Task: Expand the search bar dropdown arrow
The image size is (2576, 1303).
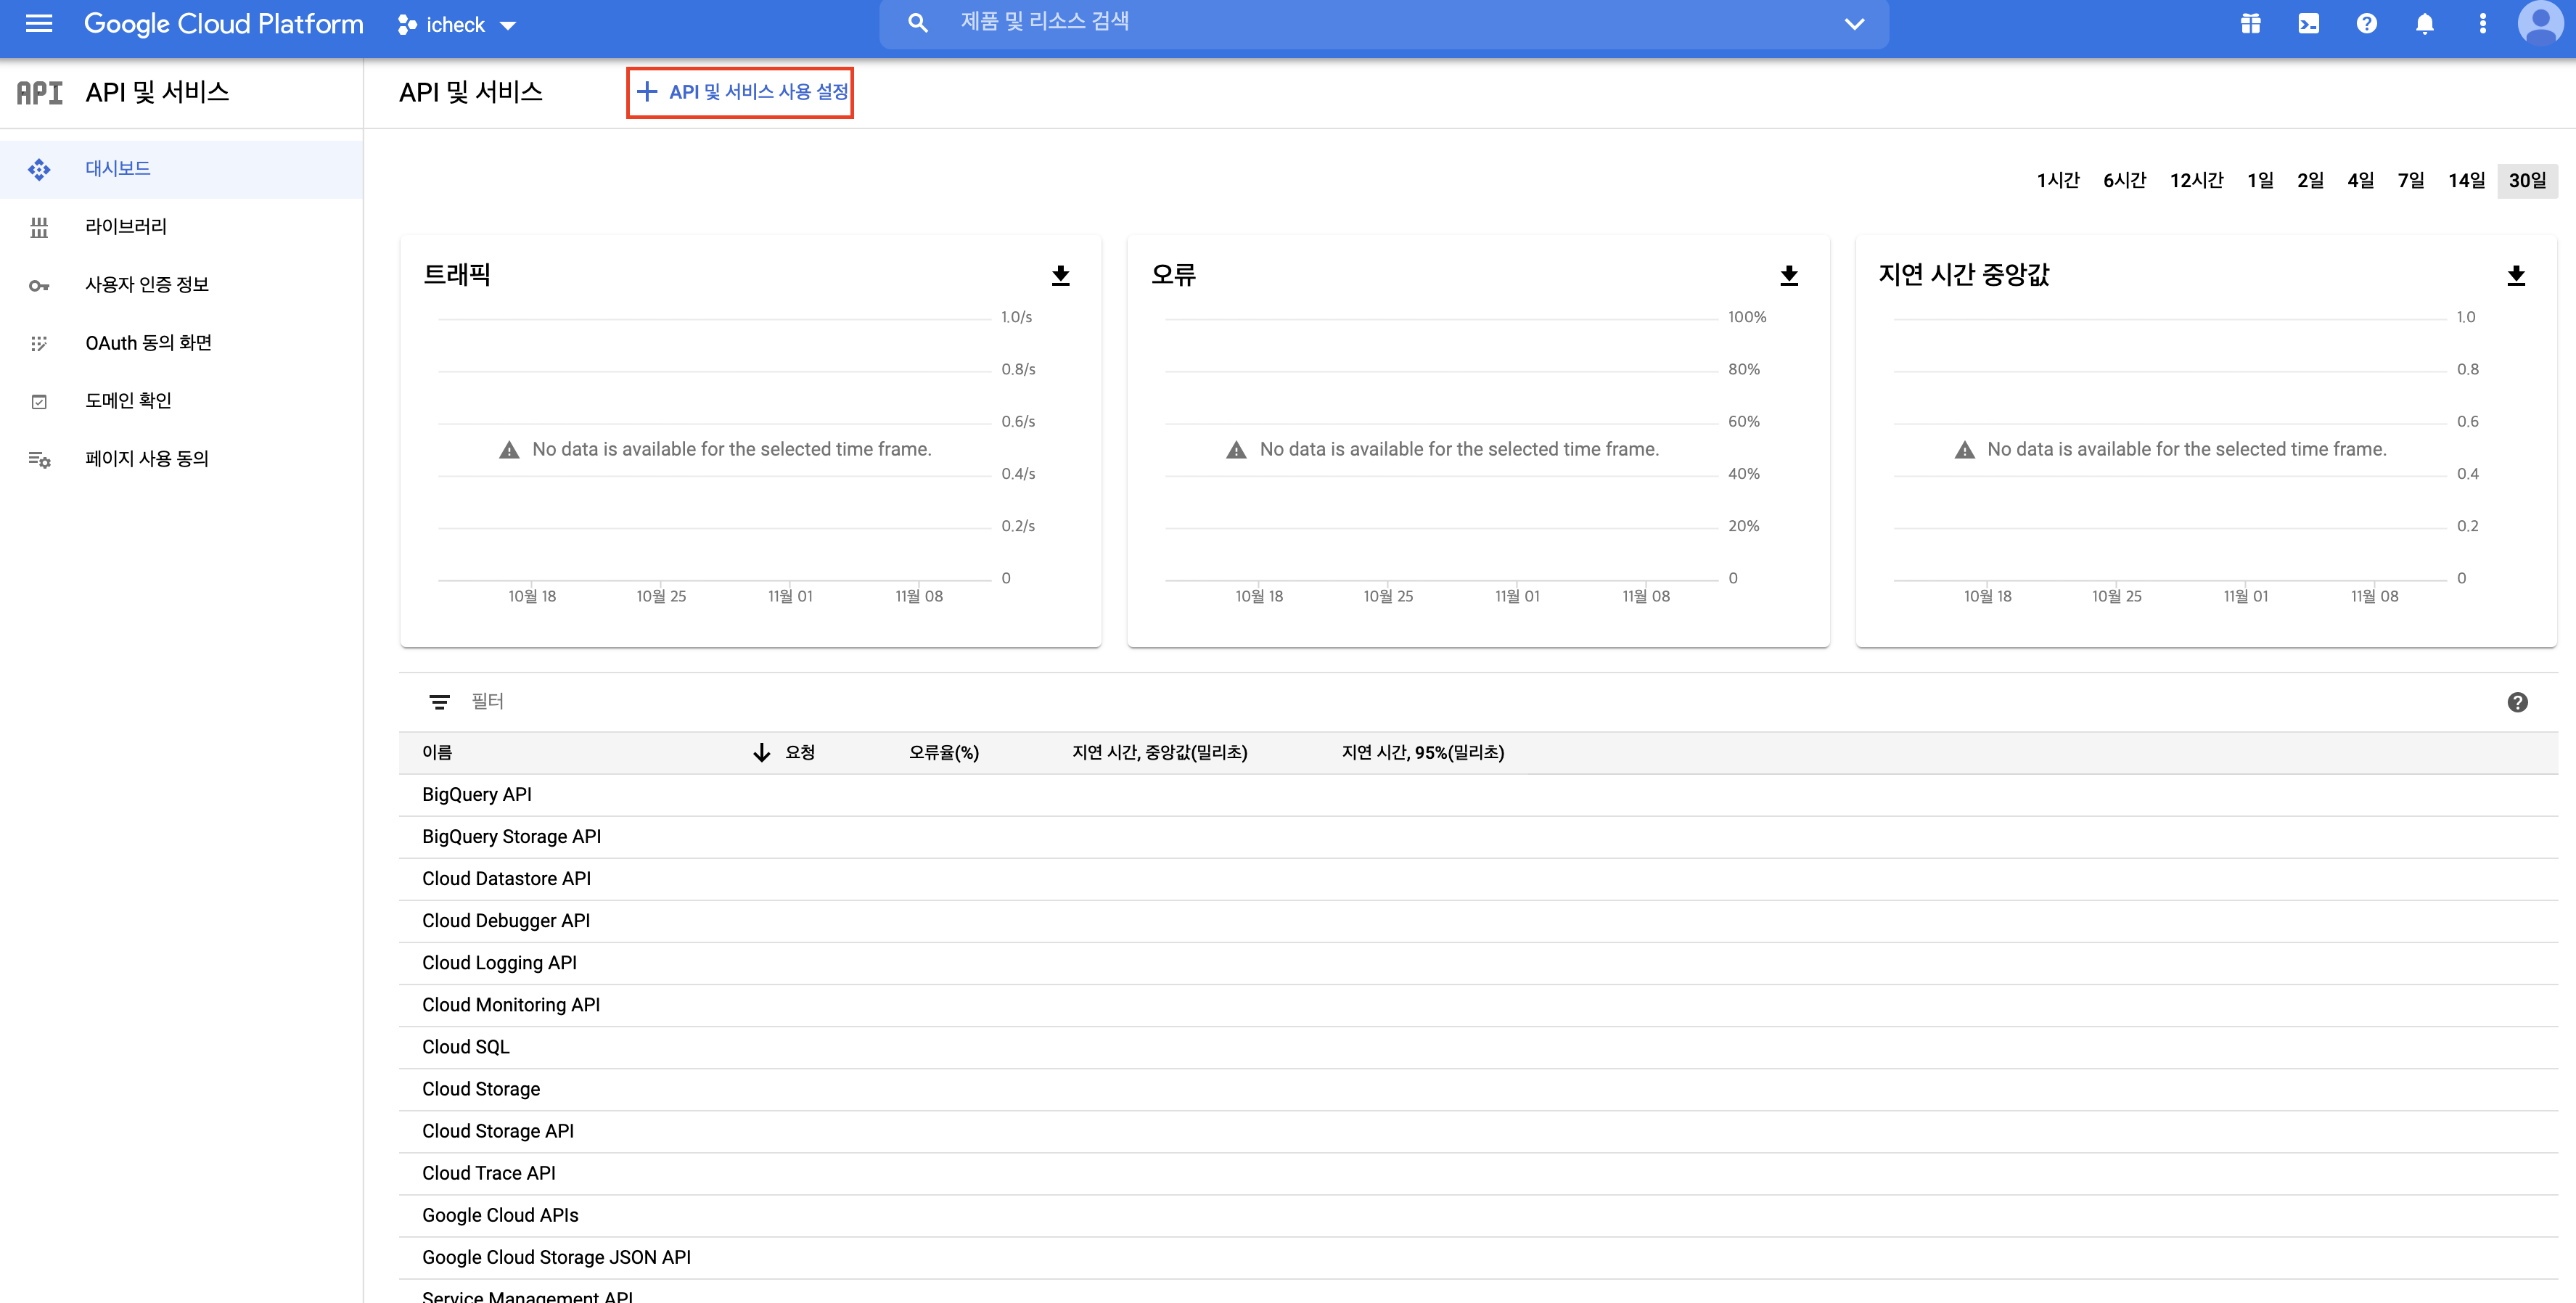Action: (x=1854, y=24)
